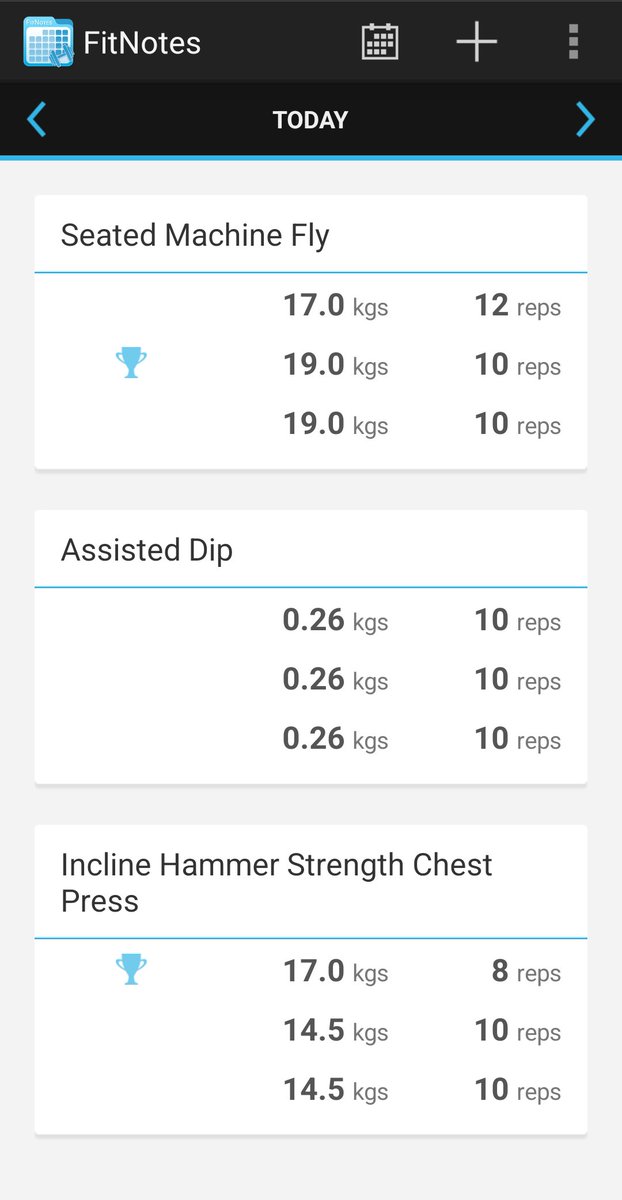Tap the trophy icon in Incline Hammer Strength

coord(131,968)
